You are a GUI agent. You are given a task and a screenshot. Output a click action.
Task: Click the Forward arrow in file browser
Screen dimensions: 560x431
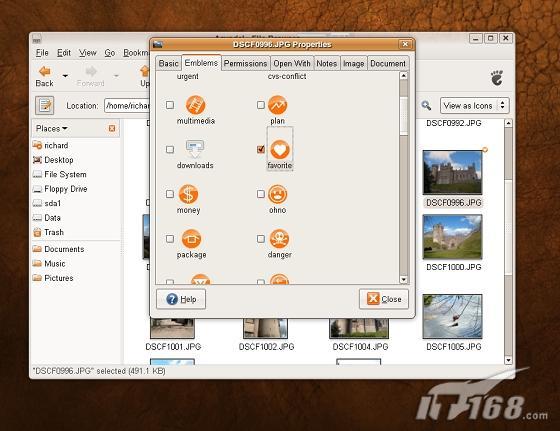(x=91, y=71)
